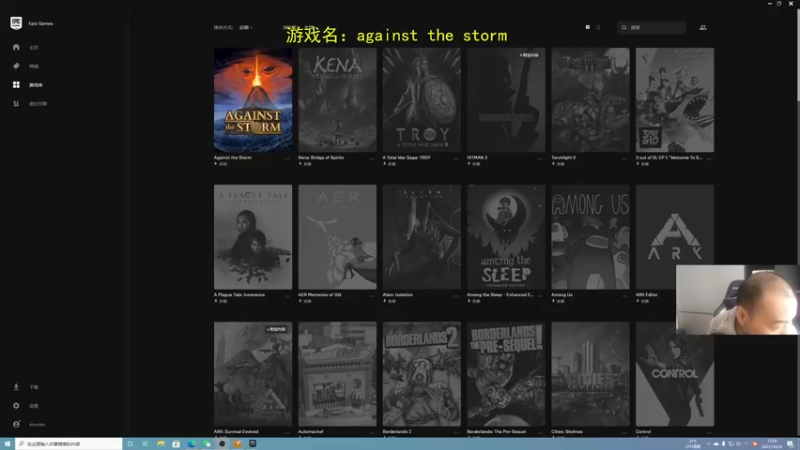Open more options for A Total War Saga: TROY
Screen dimensions: 800x450
456,159
